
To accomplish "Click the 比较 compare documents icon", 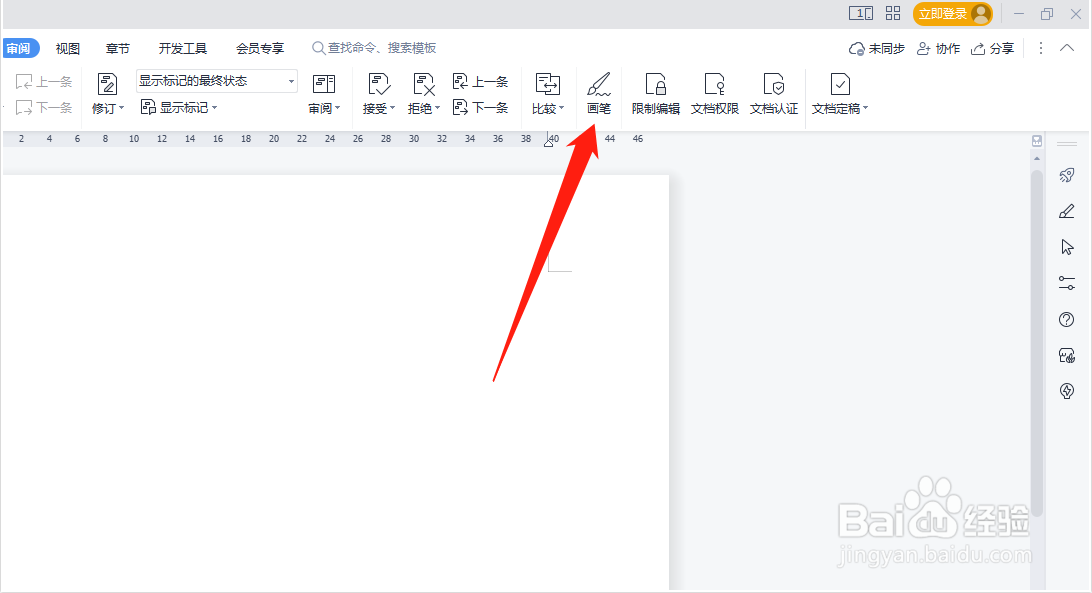I will pyautogui.click(x=547, y=84).
